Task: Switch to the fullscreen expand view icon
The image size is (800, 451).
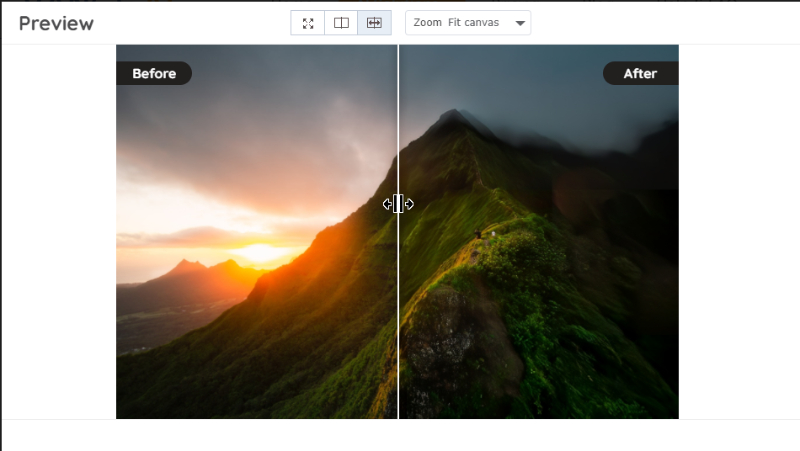Action: (x=308, y=23)
